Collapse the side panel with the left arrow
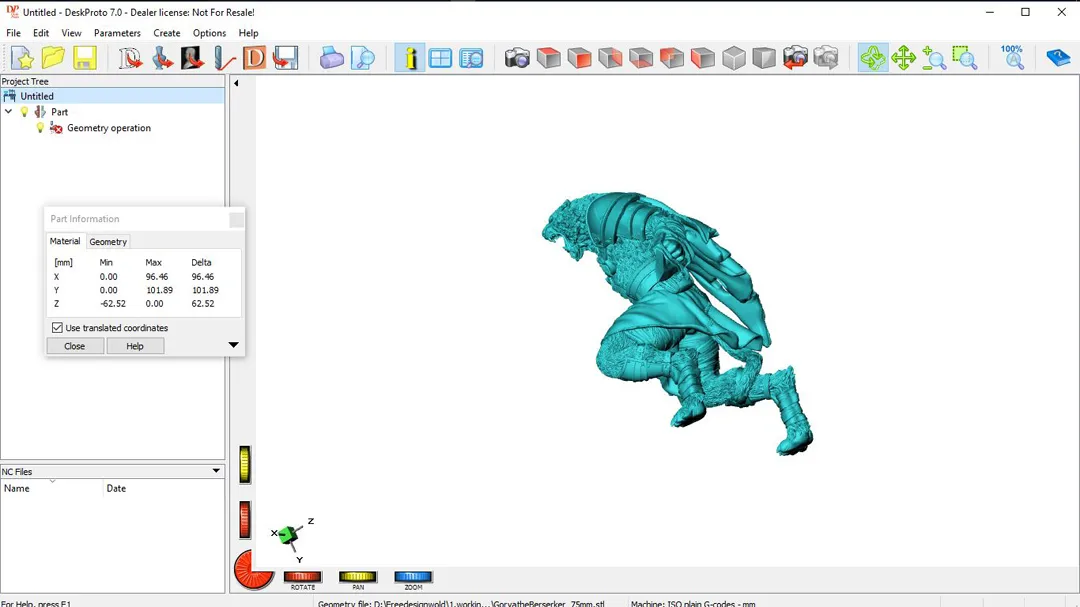 point(236,83)
